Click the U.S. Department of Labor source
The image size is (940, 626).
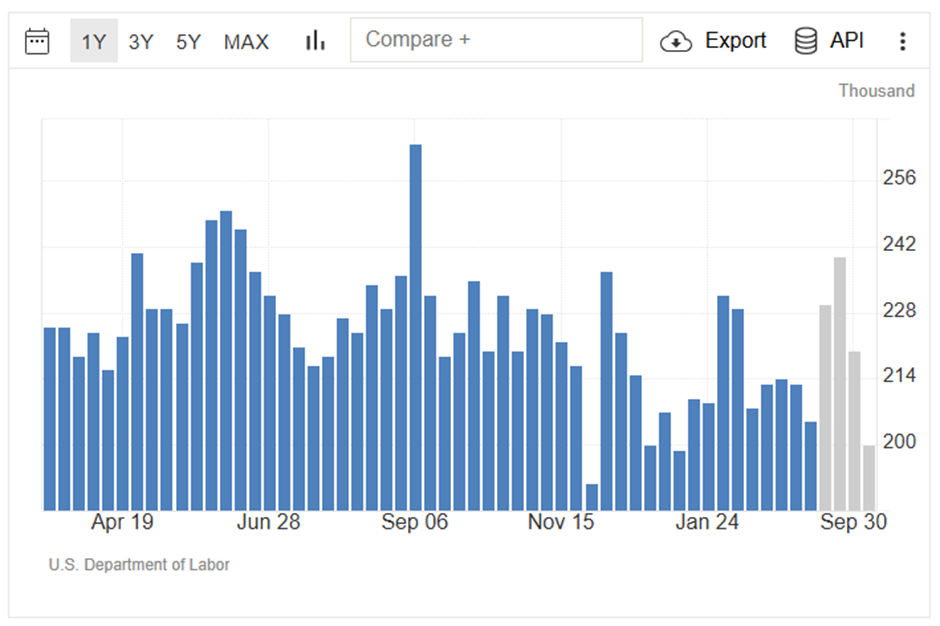click(139, 565)
